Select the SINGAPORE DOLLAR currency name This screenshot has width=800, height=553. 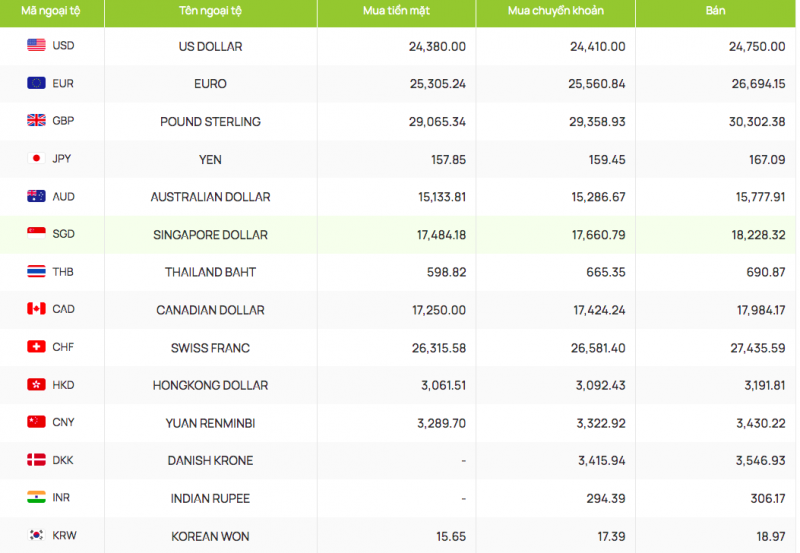(x=210, y=235)
